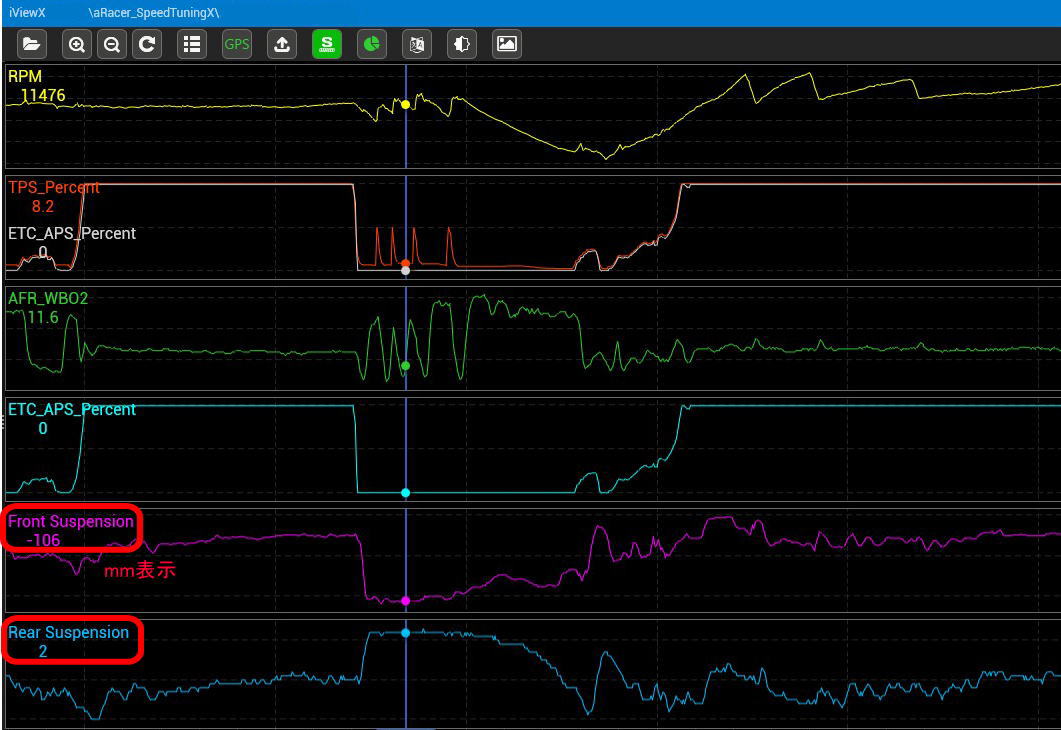
Task: Click the refresh/reset view icon
Action: 147,45
